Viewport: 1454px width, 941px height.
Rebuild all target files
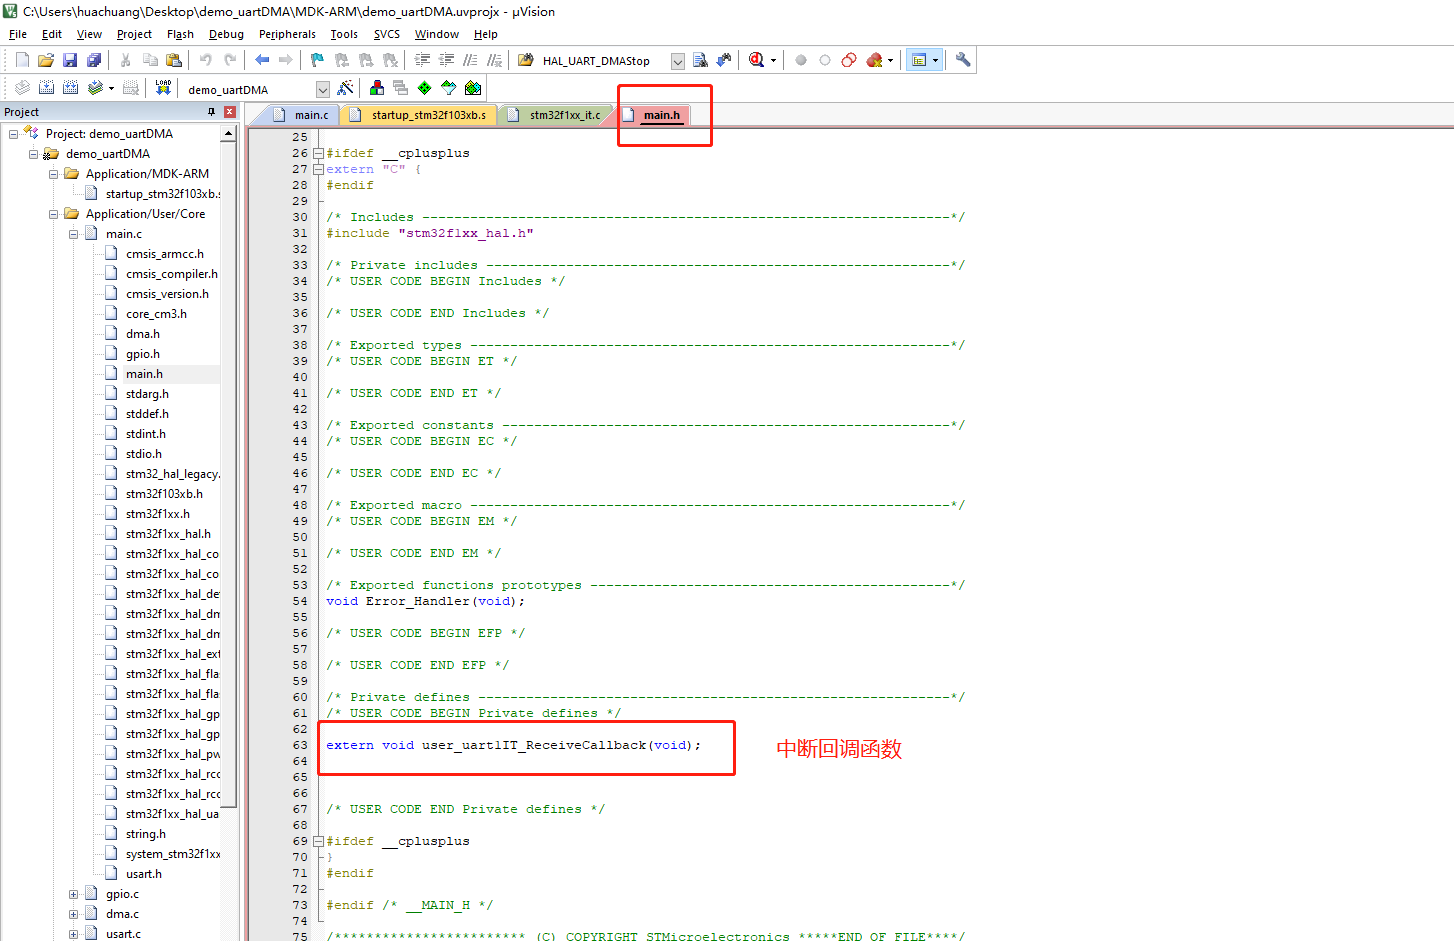(70, 88)
